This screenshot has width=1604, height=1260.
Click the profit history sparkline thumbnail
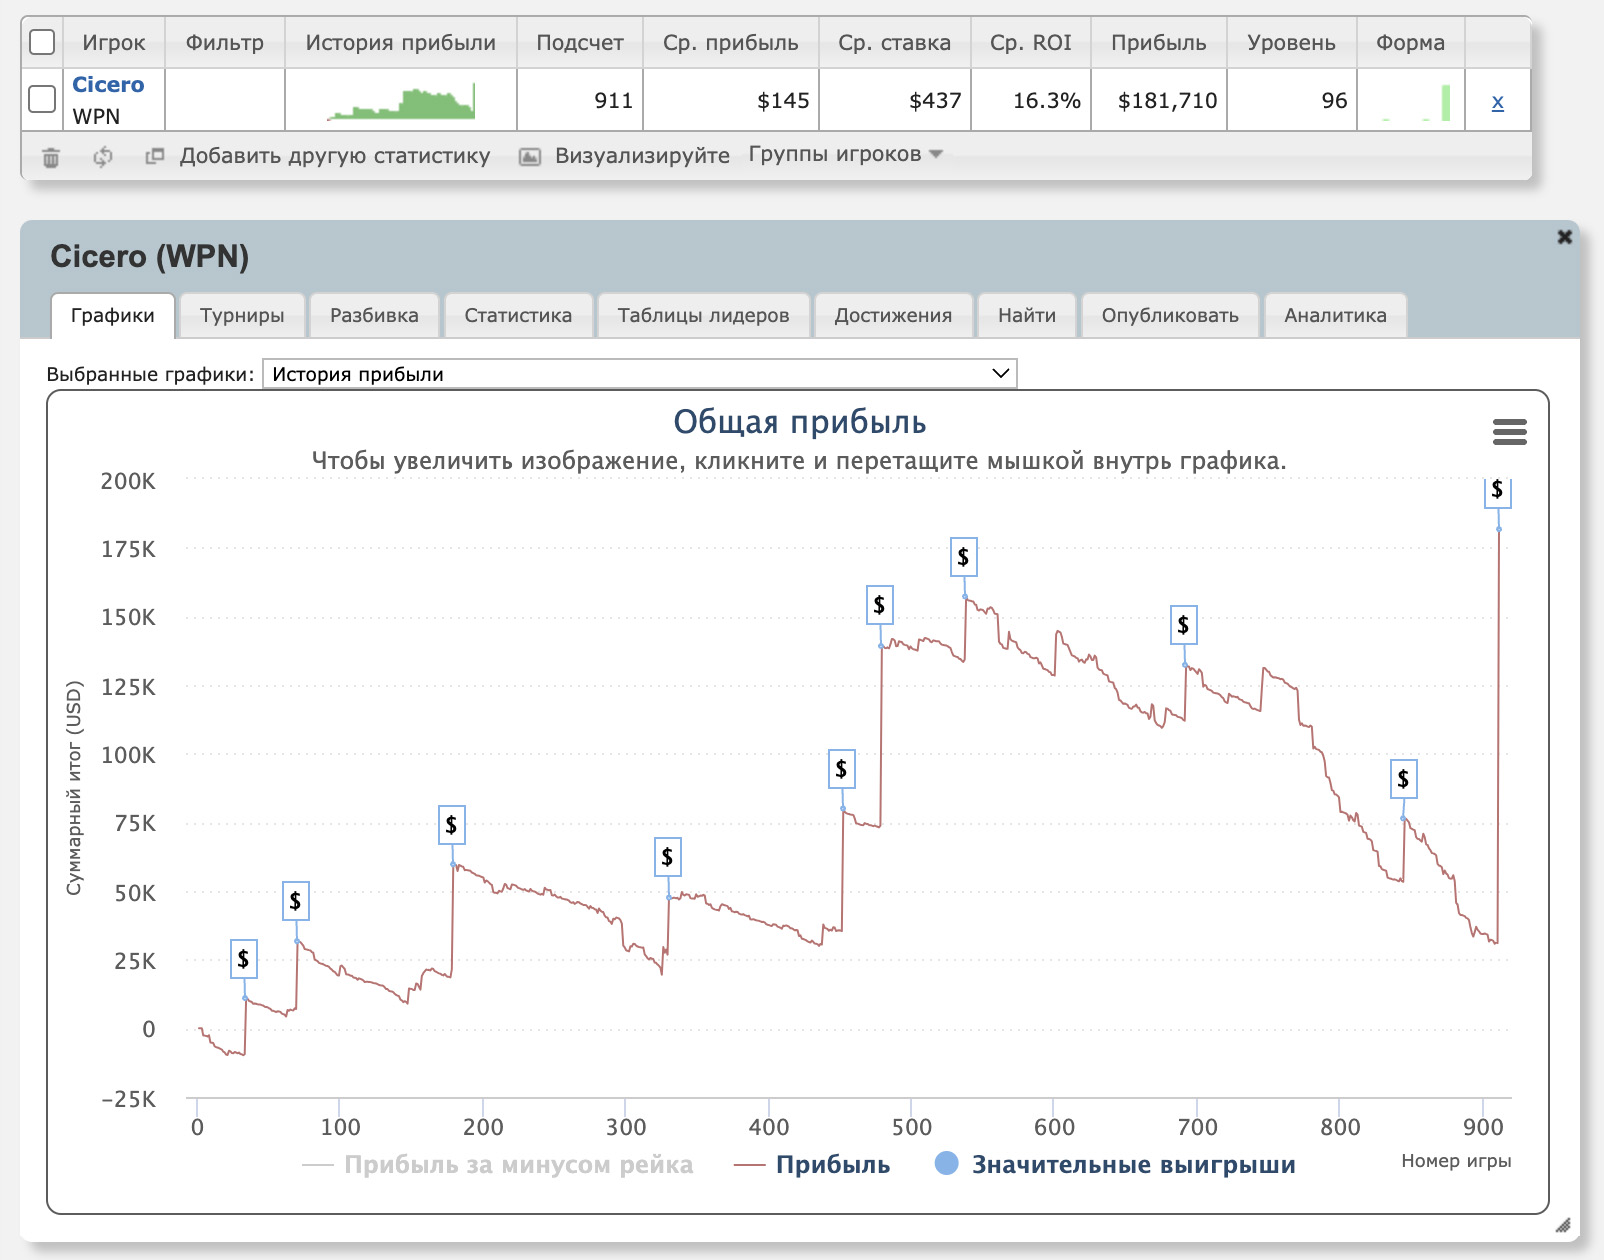tap(401, 101)
